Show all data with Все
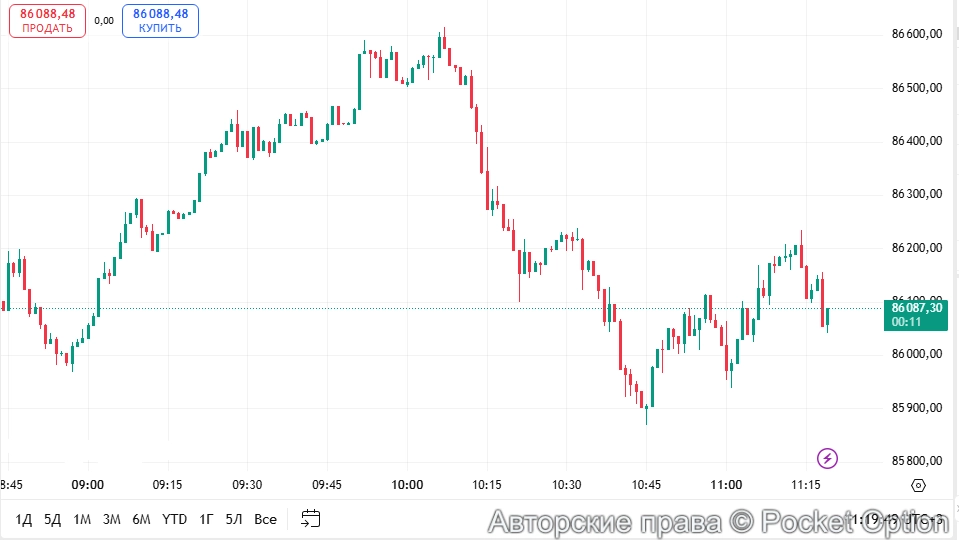This screenshot has height=540, width=959. (x=265, y=519)
